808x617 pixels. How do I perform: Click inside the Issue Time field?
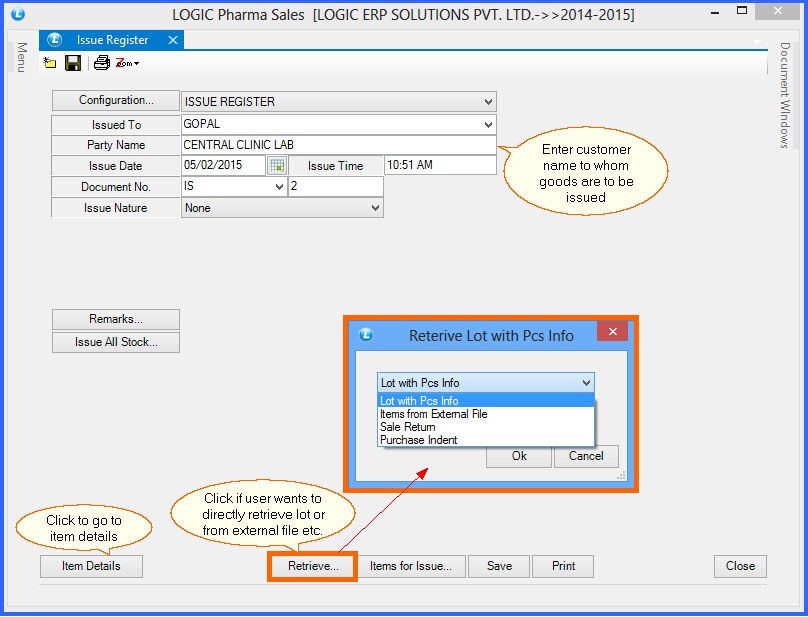tap(440, 165)
